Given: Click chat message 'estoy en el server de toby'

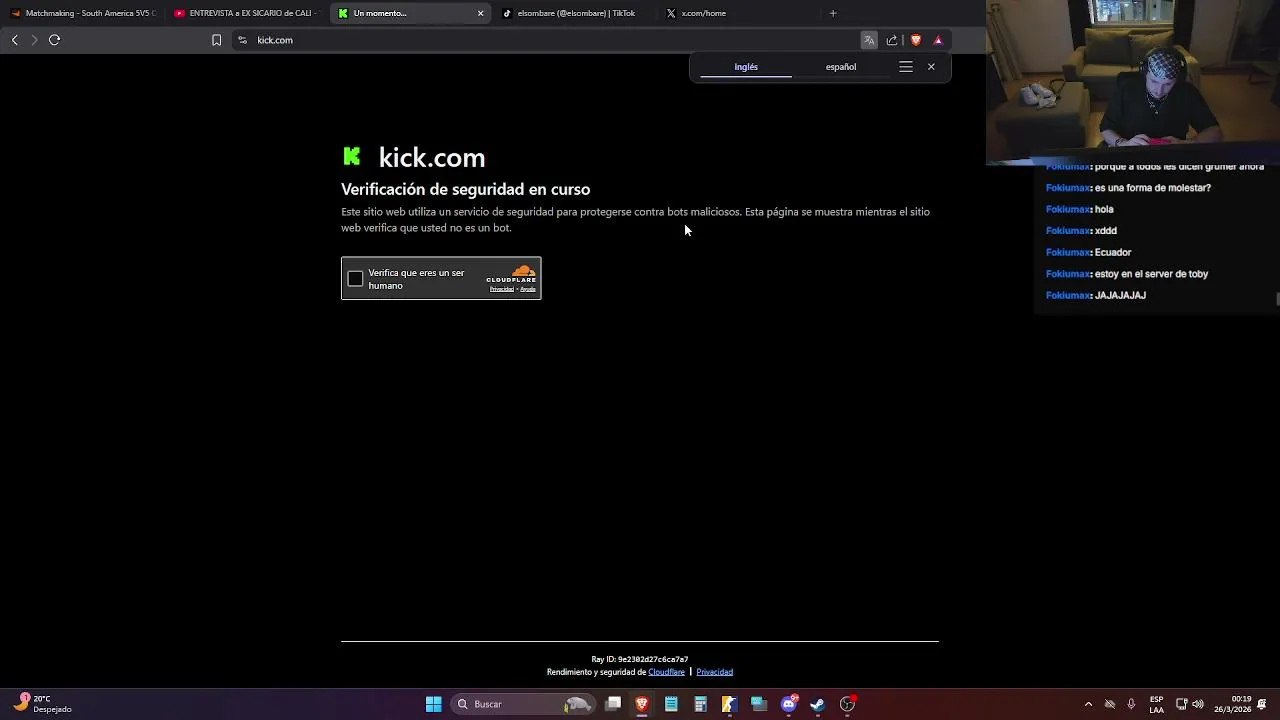Looking at the screenshot, I should (1151, 274).
